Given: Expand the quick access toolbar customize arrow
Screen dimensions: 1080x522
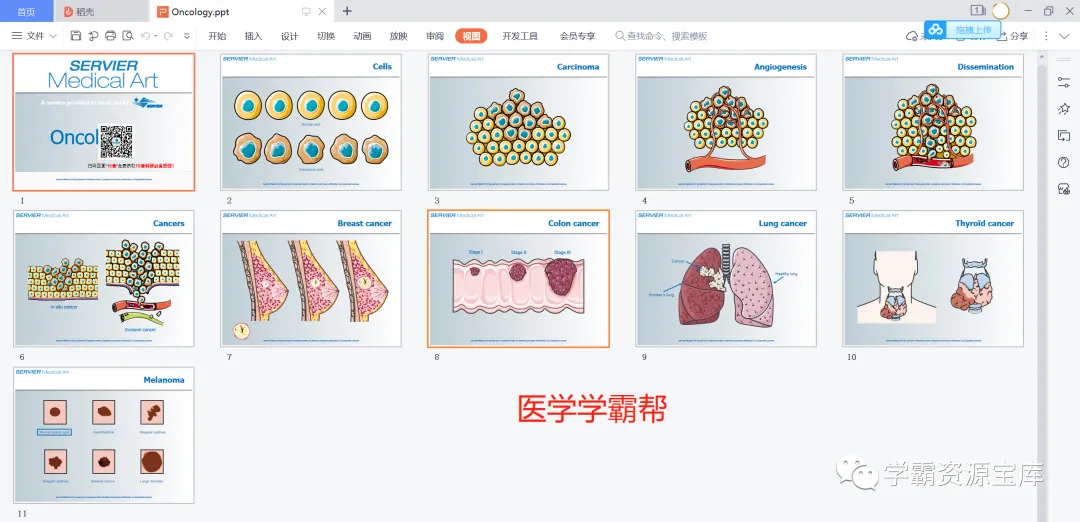Looking at the screenshot, I should click(x=187, y=36).
